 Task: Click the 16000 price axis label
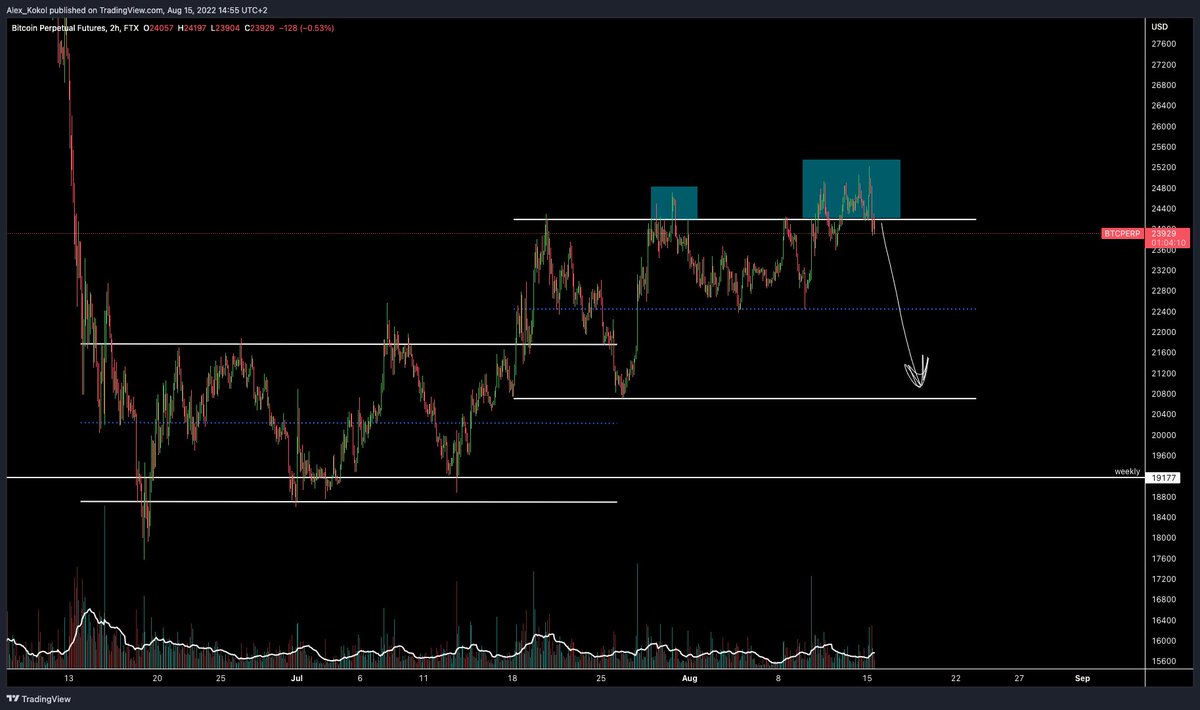tap(1162, 641)
